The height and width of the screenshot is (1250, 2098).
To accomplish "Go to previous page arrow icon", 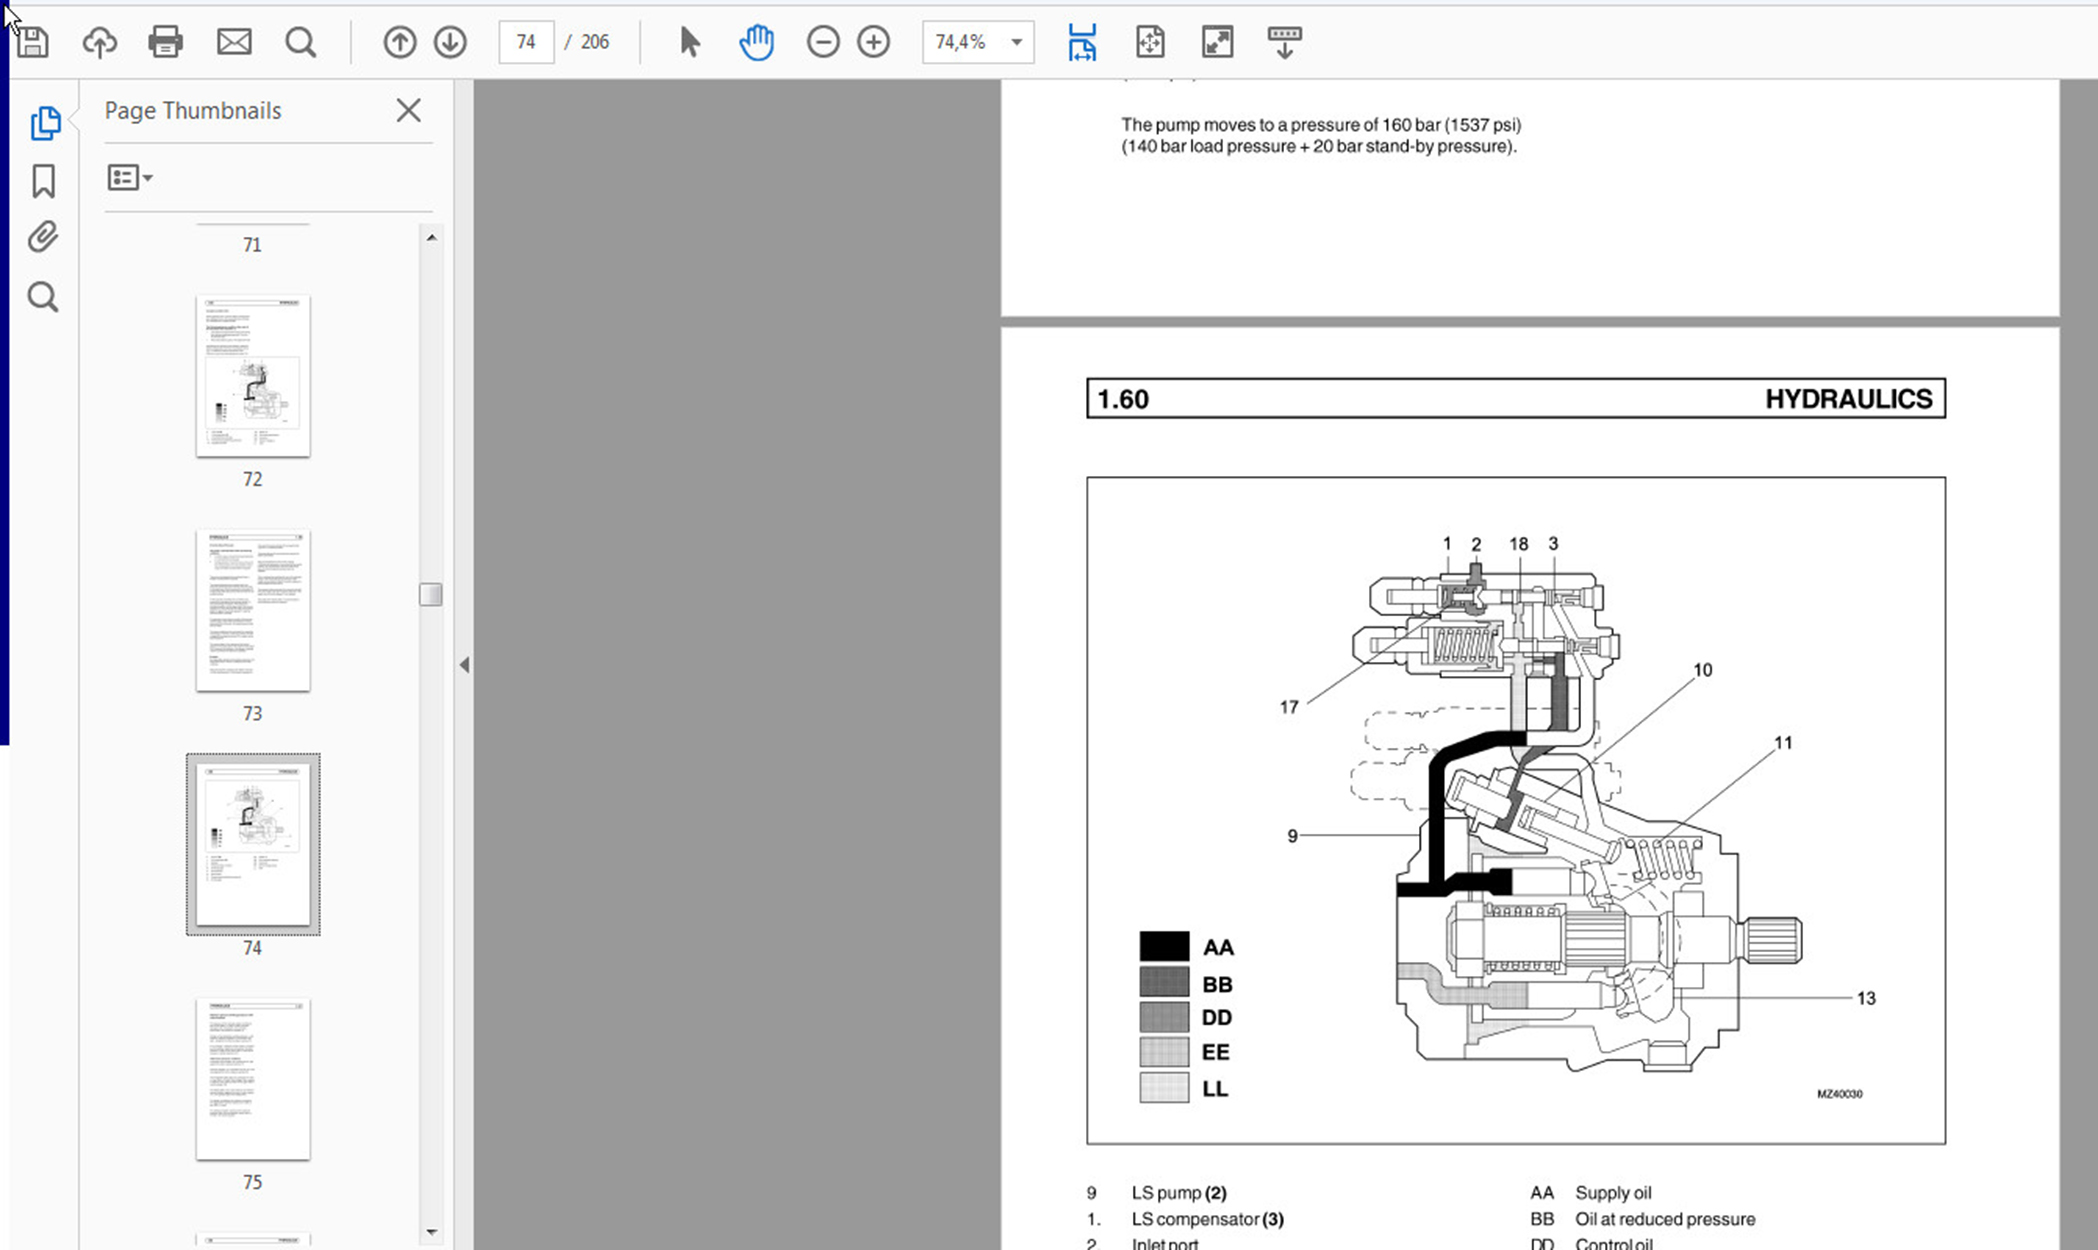I will pyautogui.click(x=399, y=42).
